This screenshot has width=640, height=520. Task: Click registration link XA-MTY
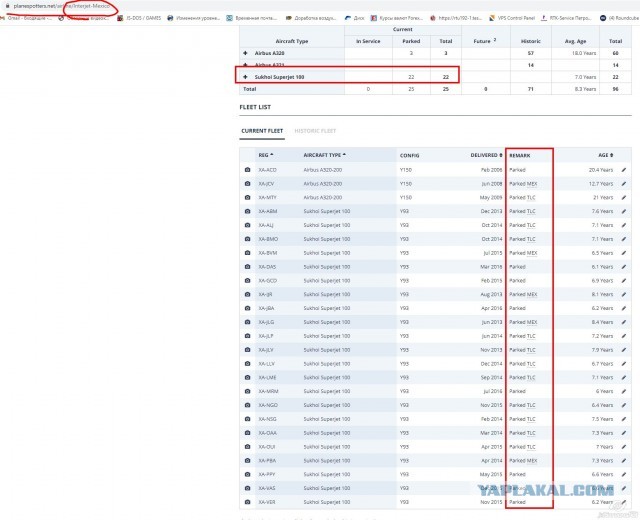point(267,198)
